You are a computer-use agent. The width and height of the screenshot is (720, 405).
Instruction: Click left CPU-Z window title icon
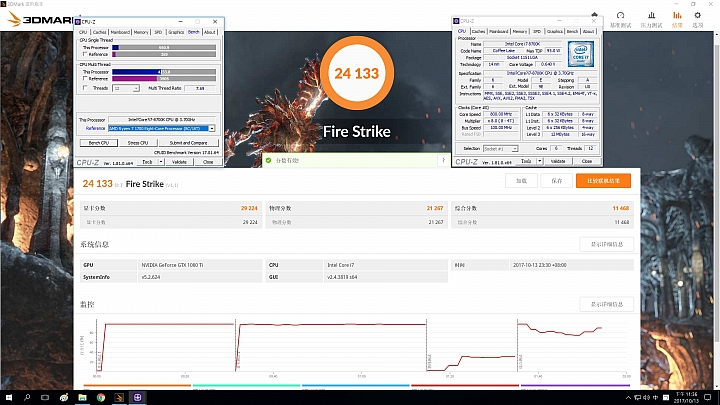coord(78,22)
